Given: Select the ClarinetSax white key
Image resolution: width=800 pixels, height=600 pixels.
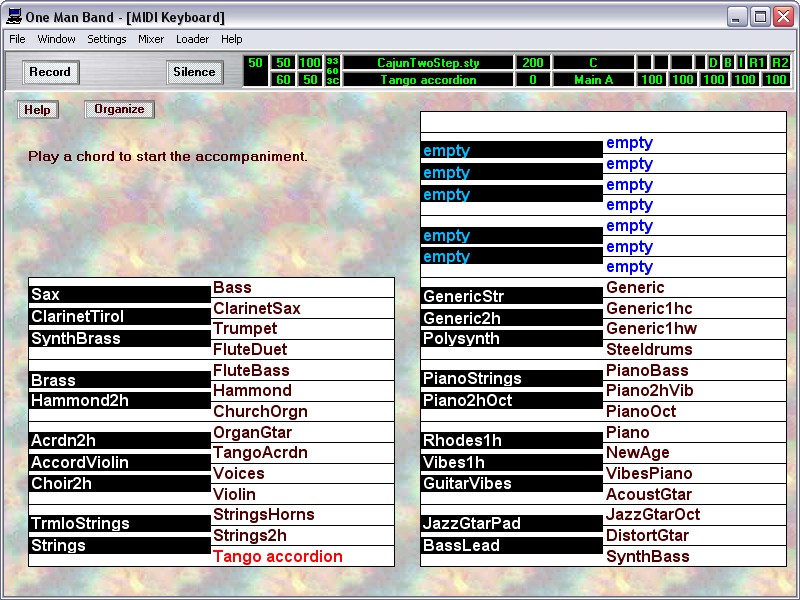Looking at the screenshot, I should click(303, 309).
